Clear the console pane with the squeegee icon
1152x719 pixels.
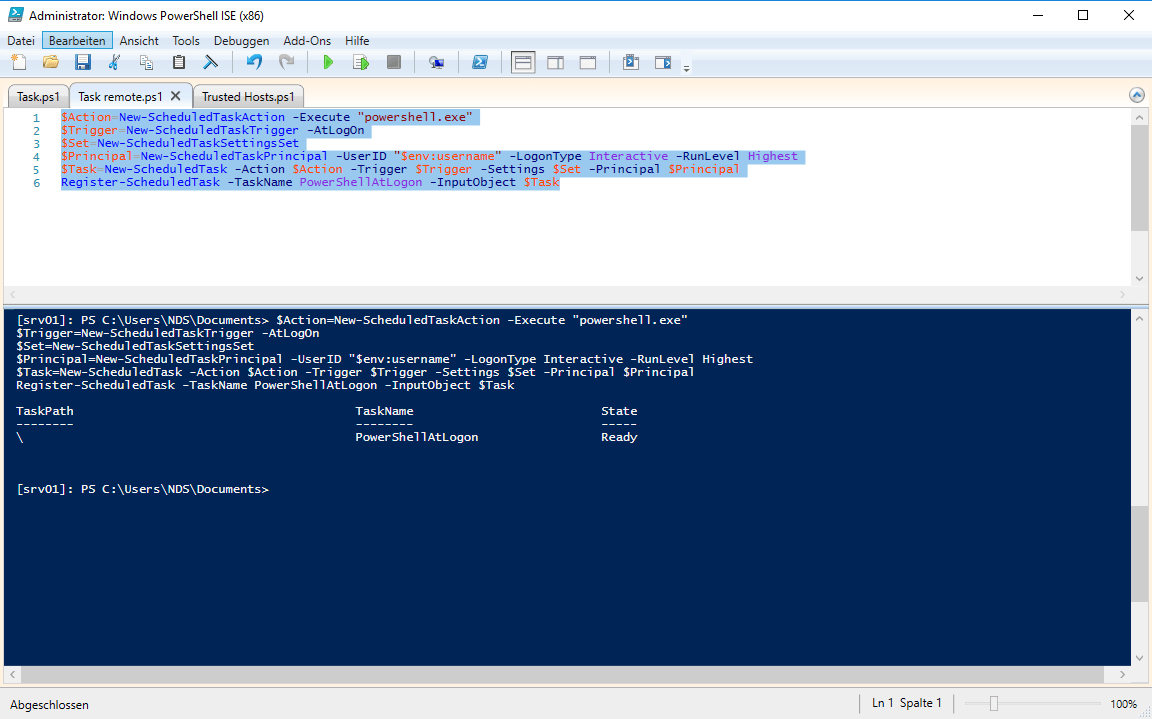coord(211,63)
